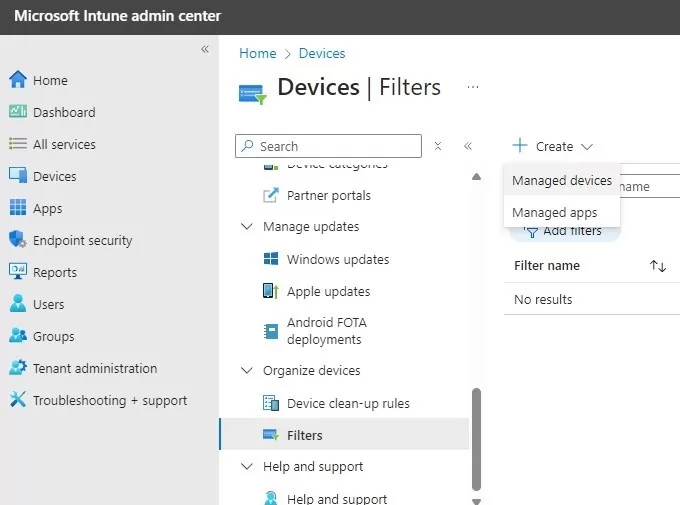The width and height of the screenshot is (680, 505).
Task: Click the partially hidden filter name search field
Action: [650, 186]
